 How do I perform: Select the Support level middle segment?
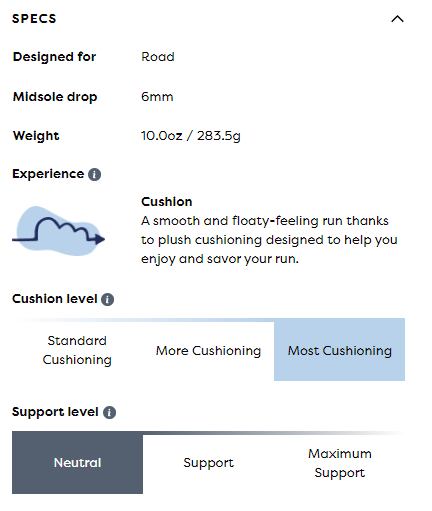click(208, 463)
